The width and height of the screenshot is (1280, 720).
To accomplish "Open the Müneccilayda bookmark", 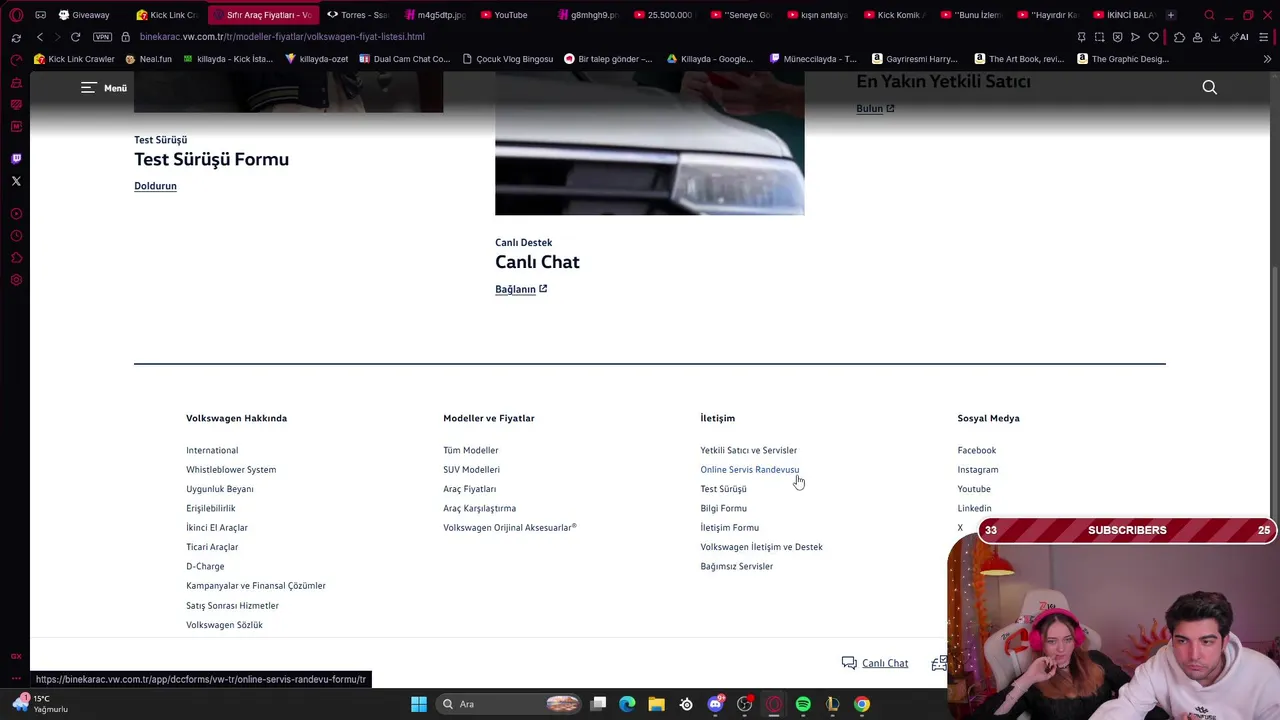I will [812, 59].
